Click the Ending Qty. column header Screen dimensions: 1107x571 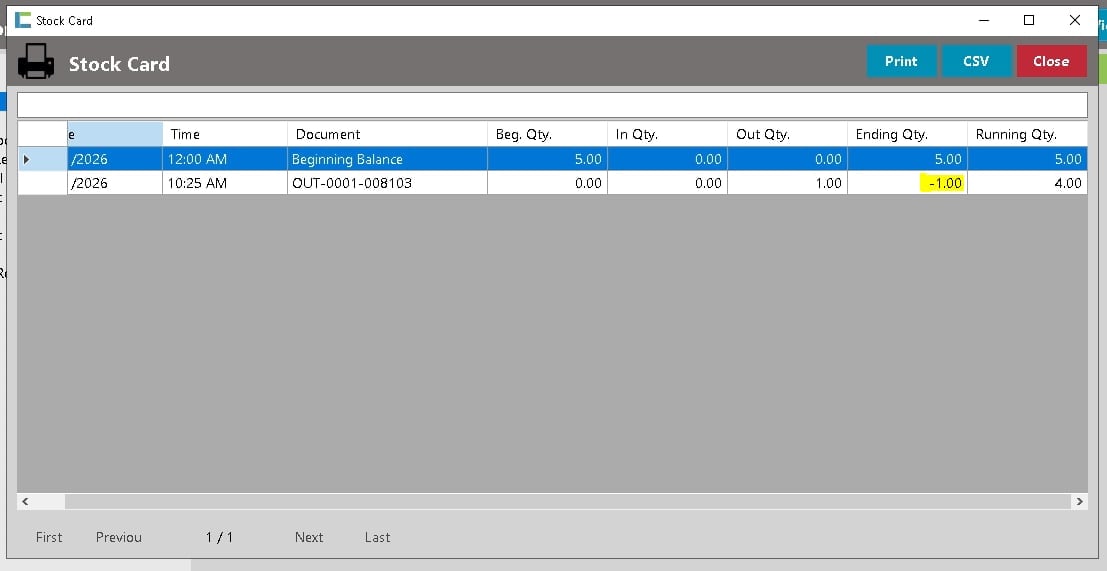pos(907,134)
